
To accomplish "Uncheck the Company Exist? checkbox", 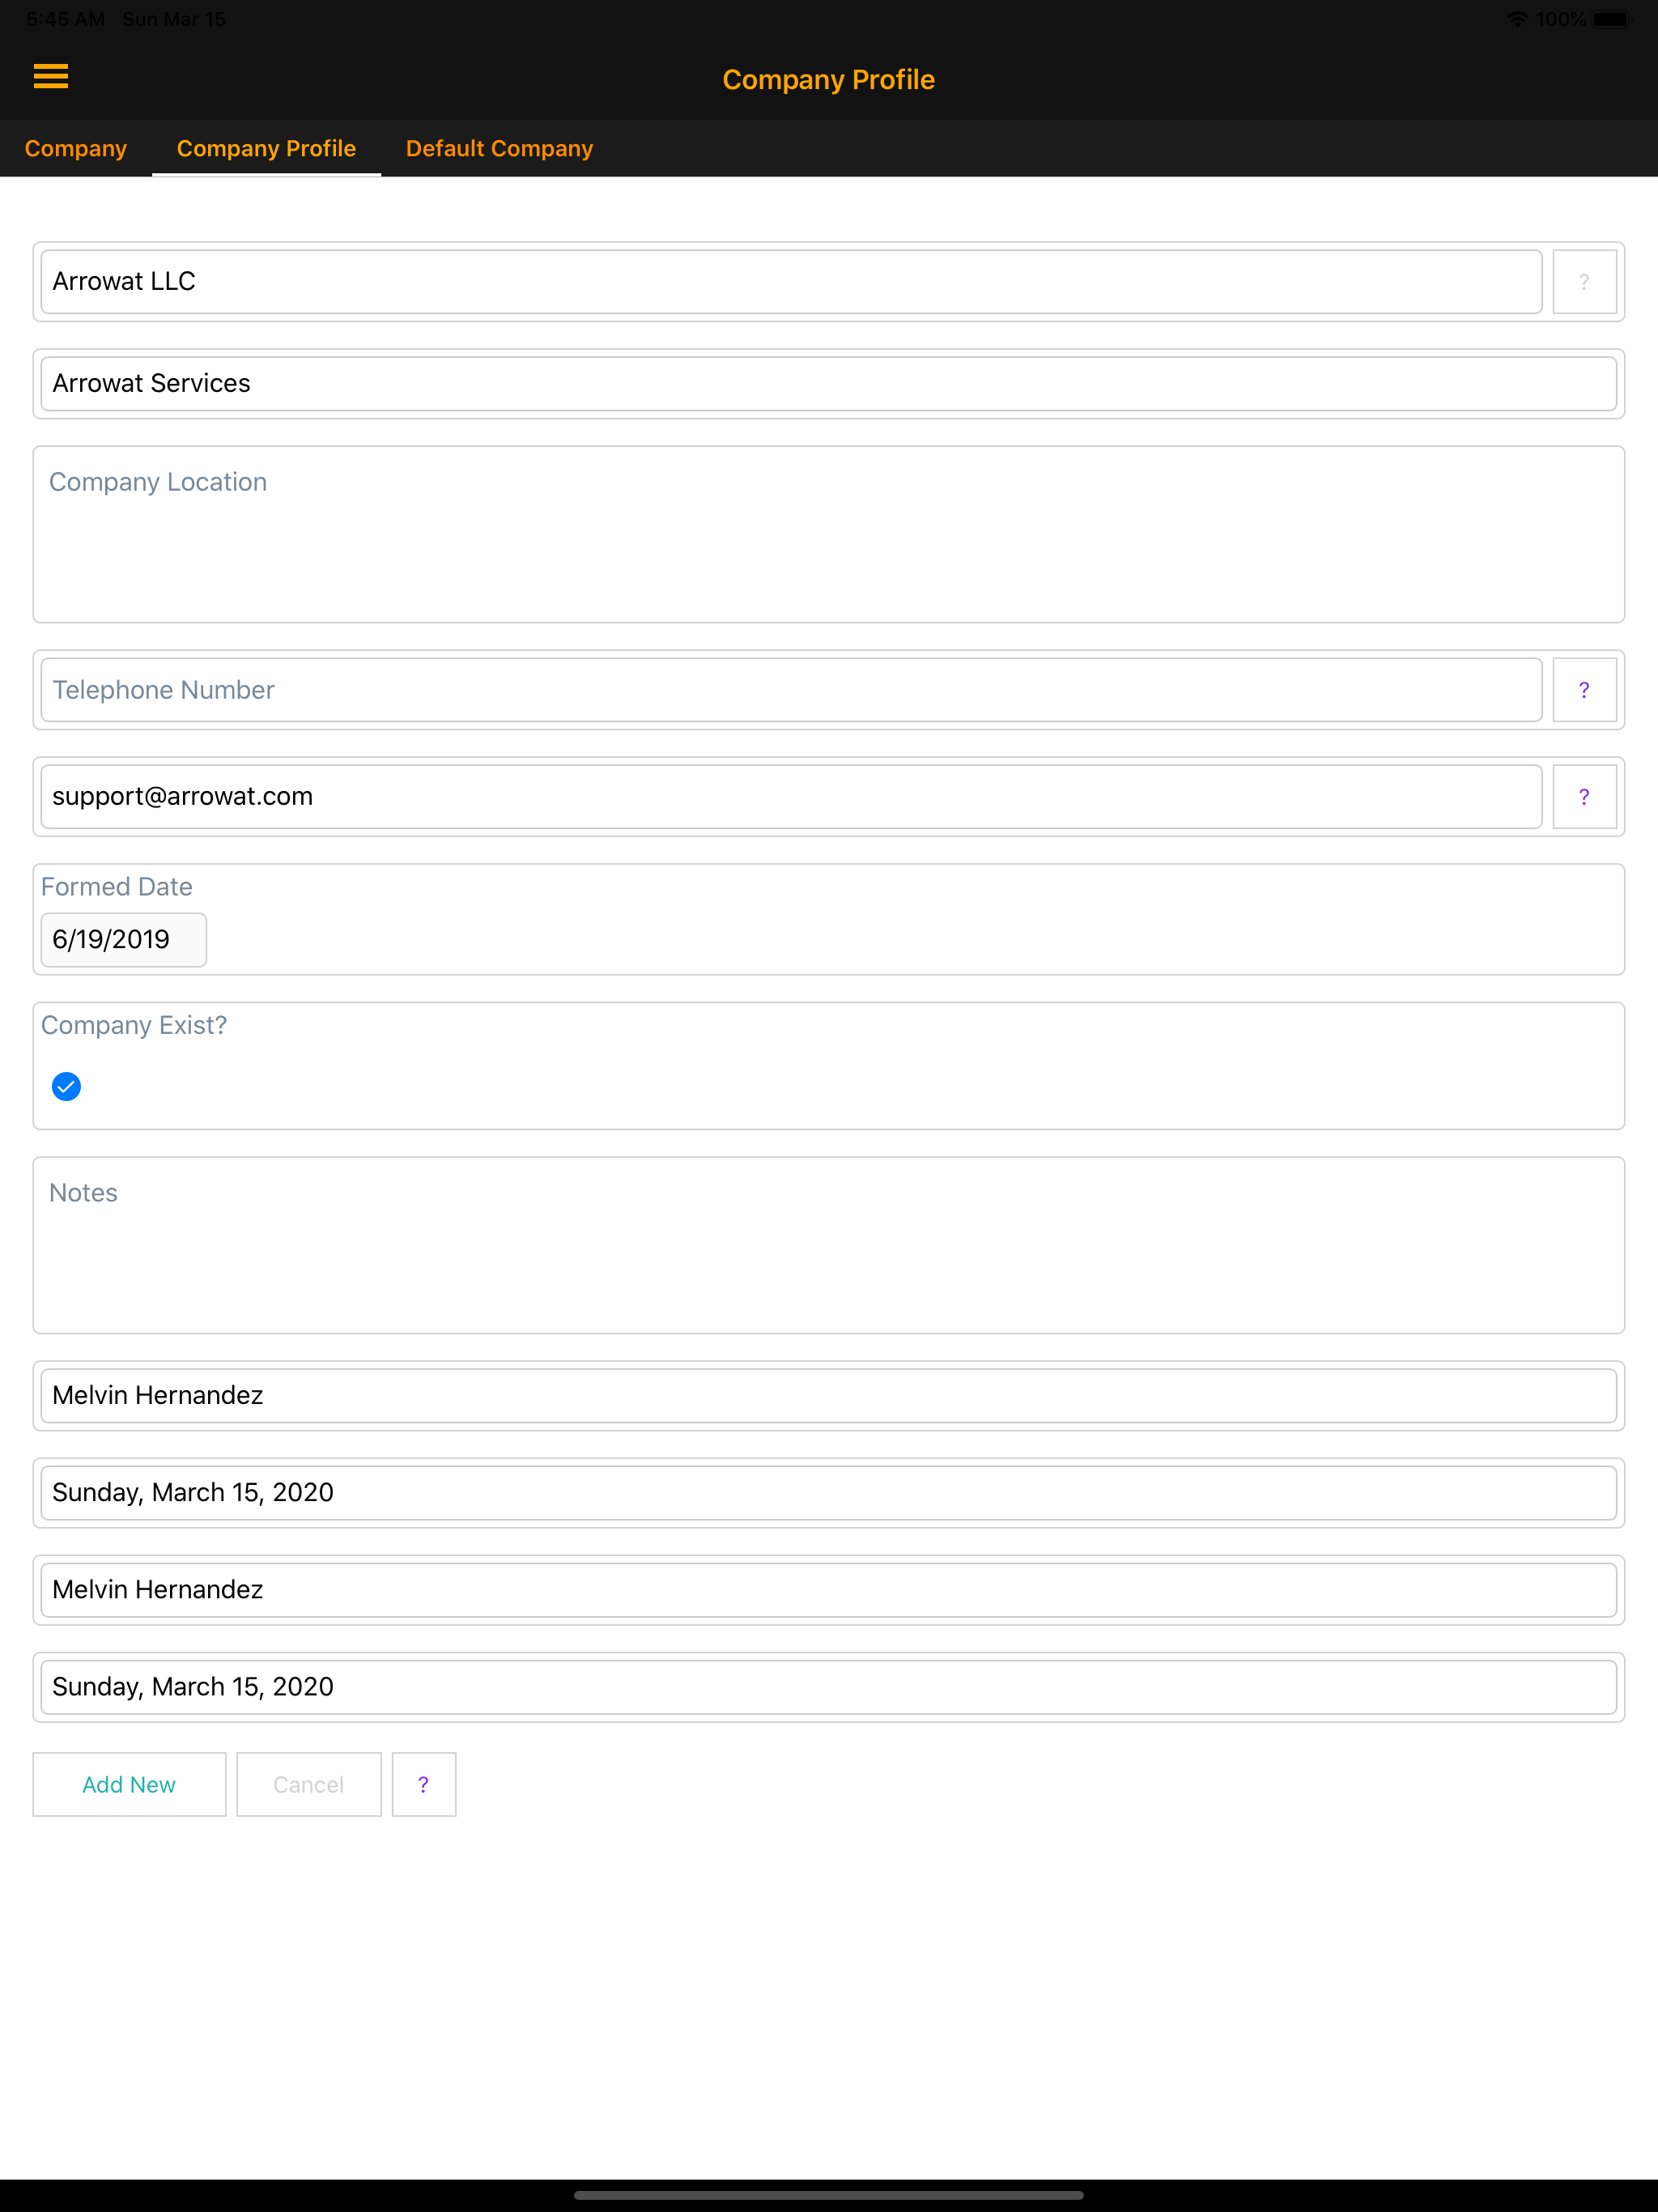I will 66,1087.
